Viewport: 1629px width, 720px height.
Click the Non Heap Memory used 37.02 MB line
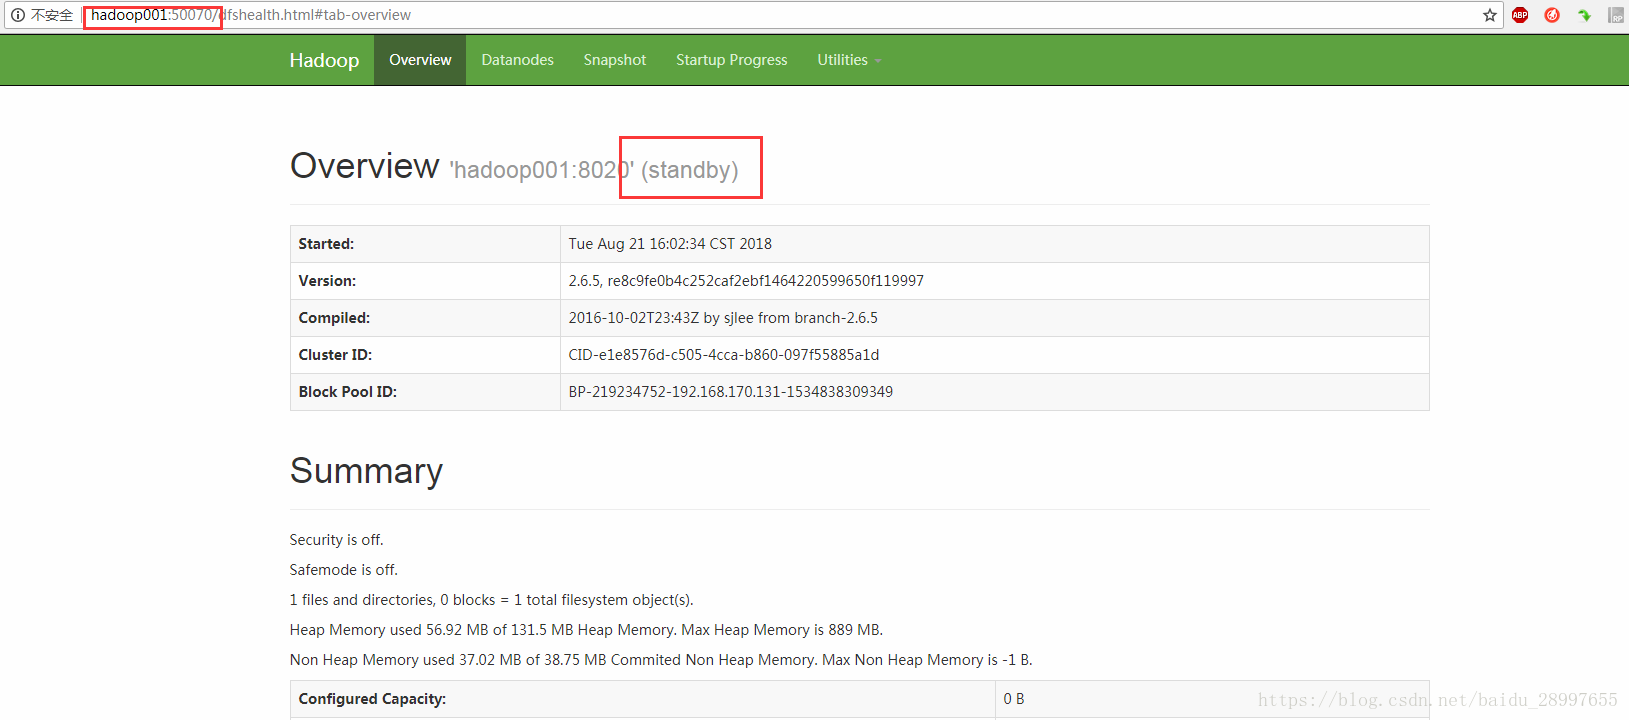(661, 660)
